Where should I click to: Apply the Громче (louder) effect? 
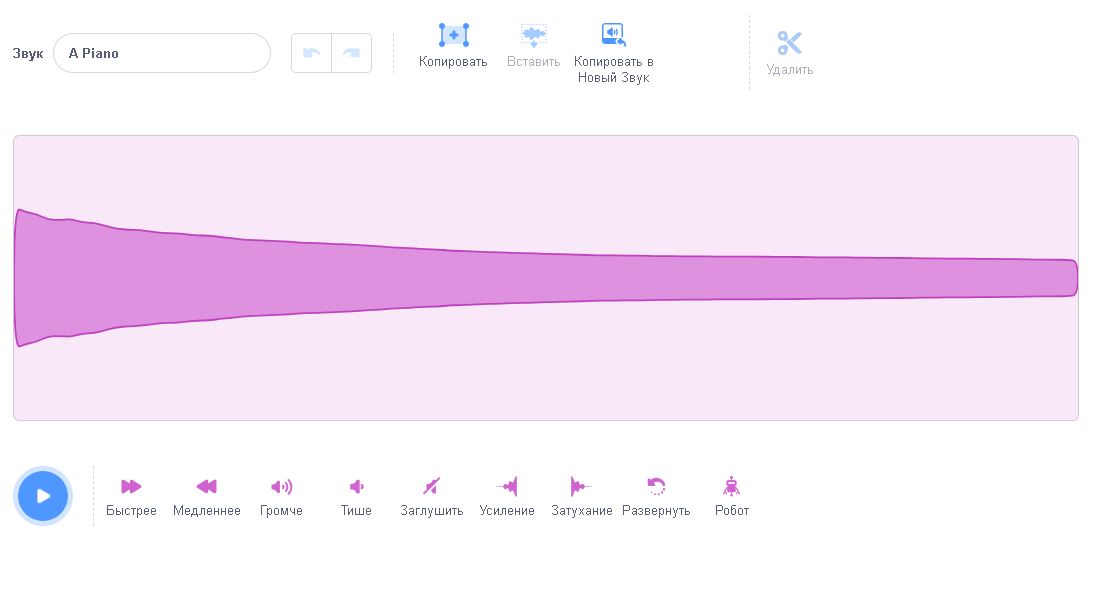[281, 487]
